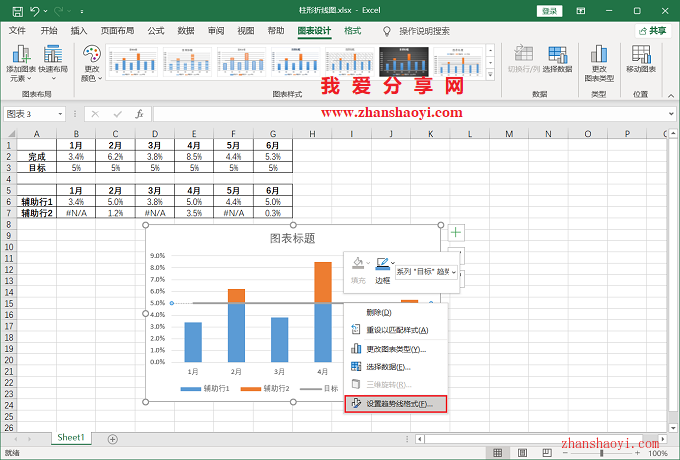Viewport: 680px width, 460px height.
Task: Click the formula bar cancel X icon
Action: tap(95, 114)
